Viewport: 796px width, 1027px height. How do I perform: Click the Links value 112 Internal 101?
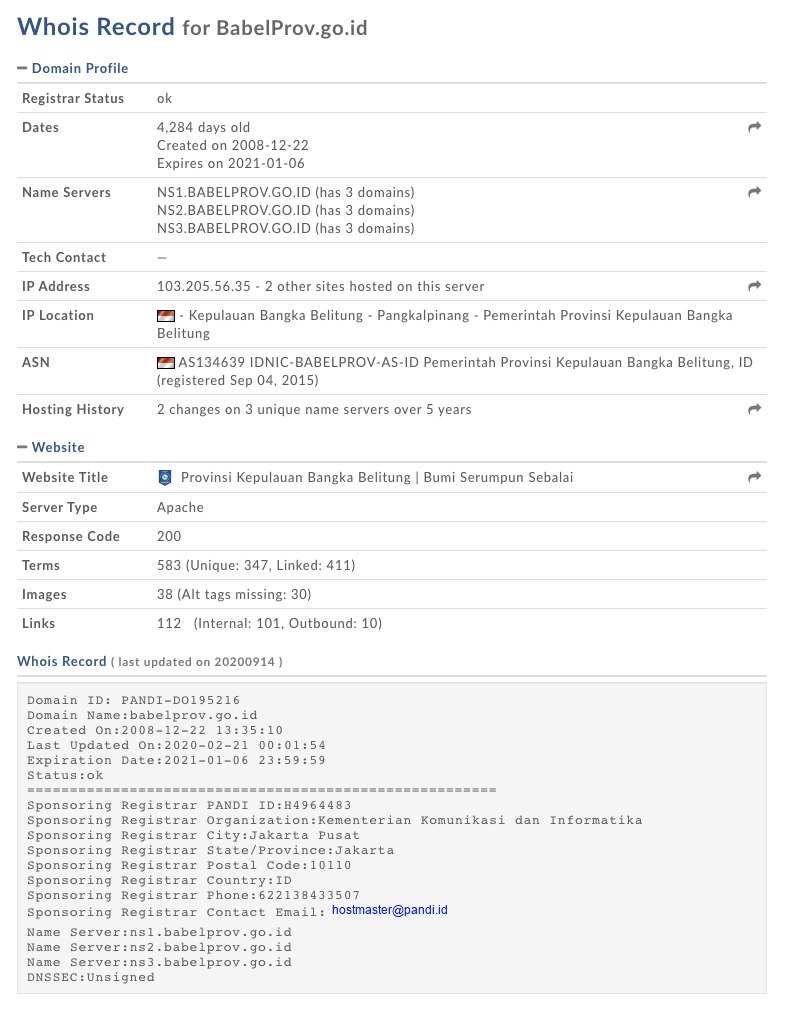tap(269, 623)
